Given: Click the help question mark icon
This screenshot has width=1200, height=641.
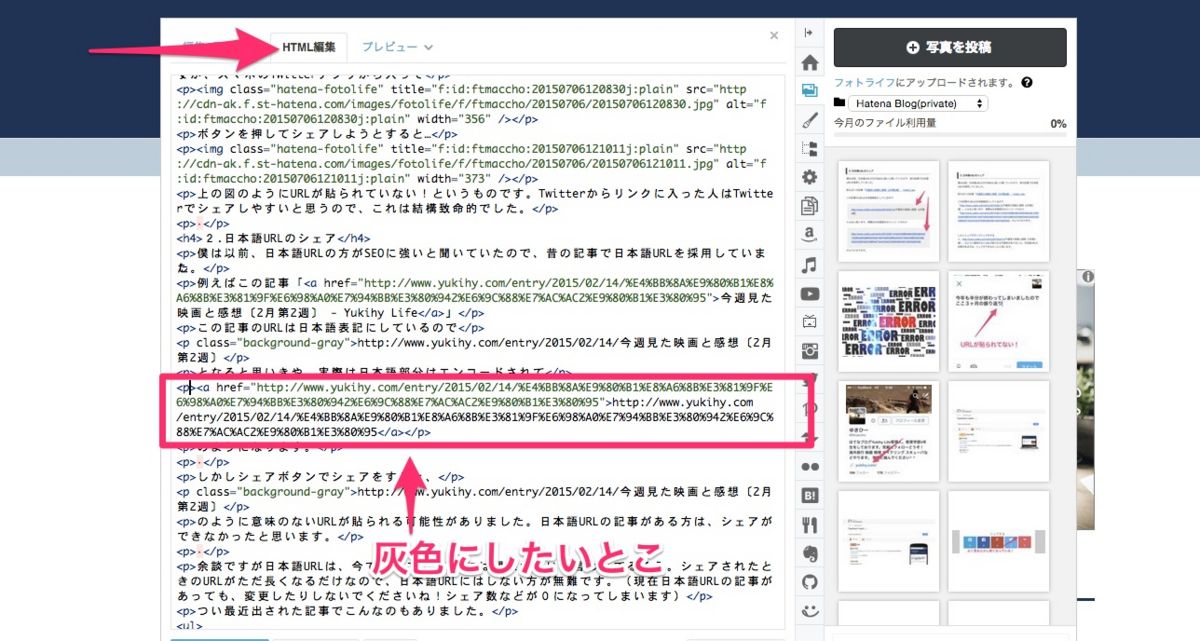Looking at the screenshot, I should 1027,83.
